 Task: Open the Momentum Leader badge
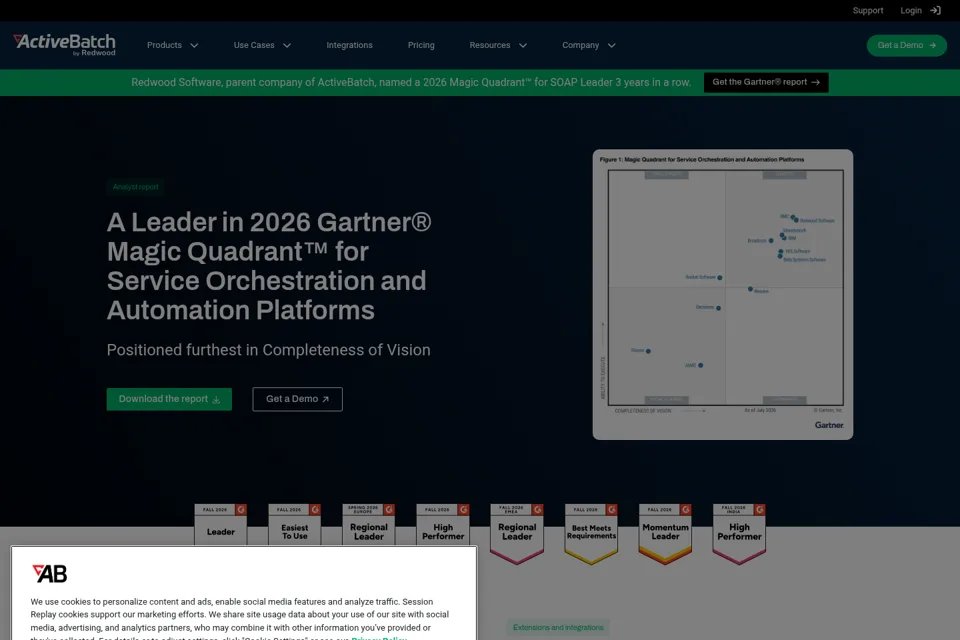[665, 533]
